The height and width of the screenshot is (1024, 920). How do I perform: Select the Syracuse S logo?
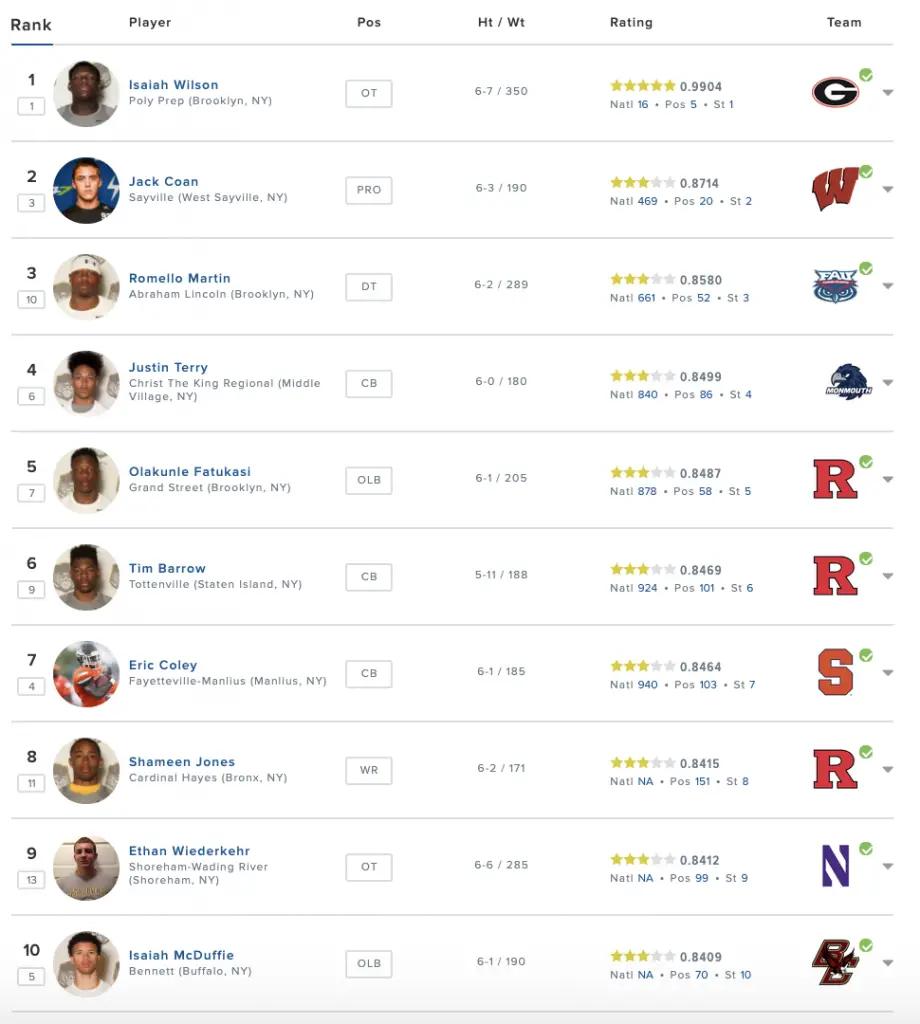coord(836,672)
